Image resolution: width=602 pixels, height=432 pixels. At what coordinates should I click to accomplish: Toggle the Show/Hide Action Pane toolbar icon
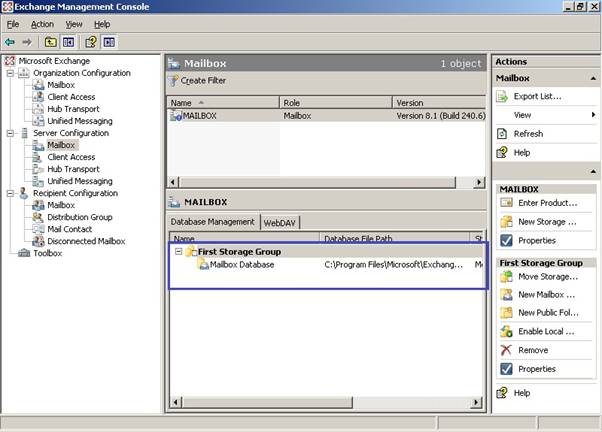point(109,42)
